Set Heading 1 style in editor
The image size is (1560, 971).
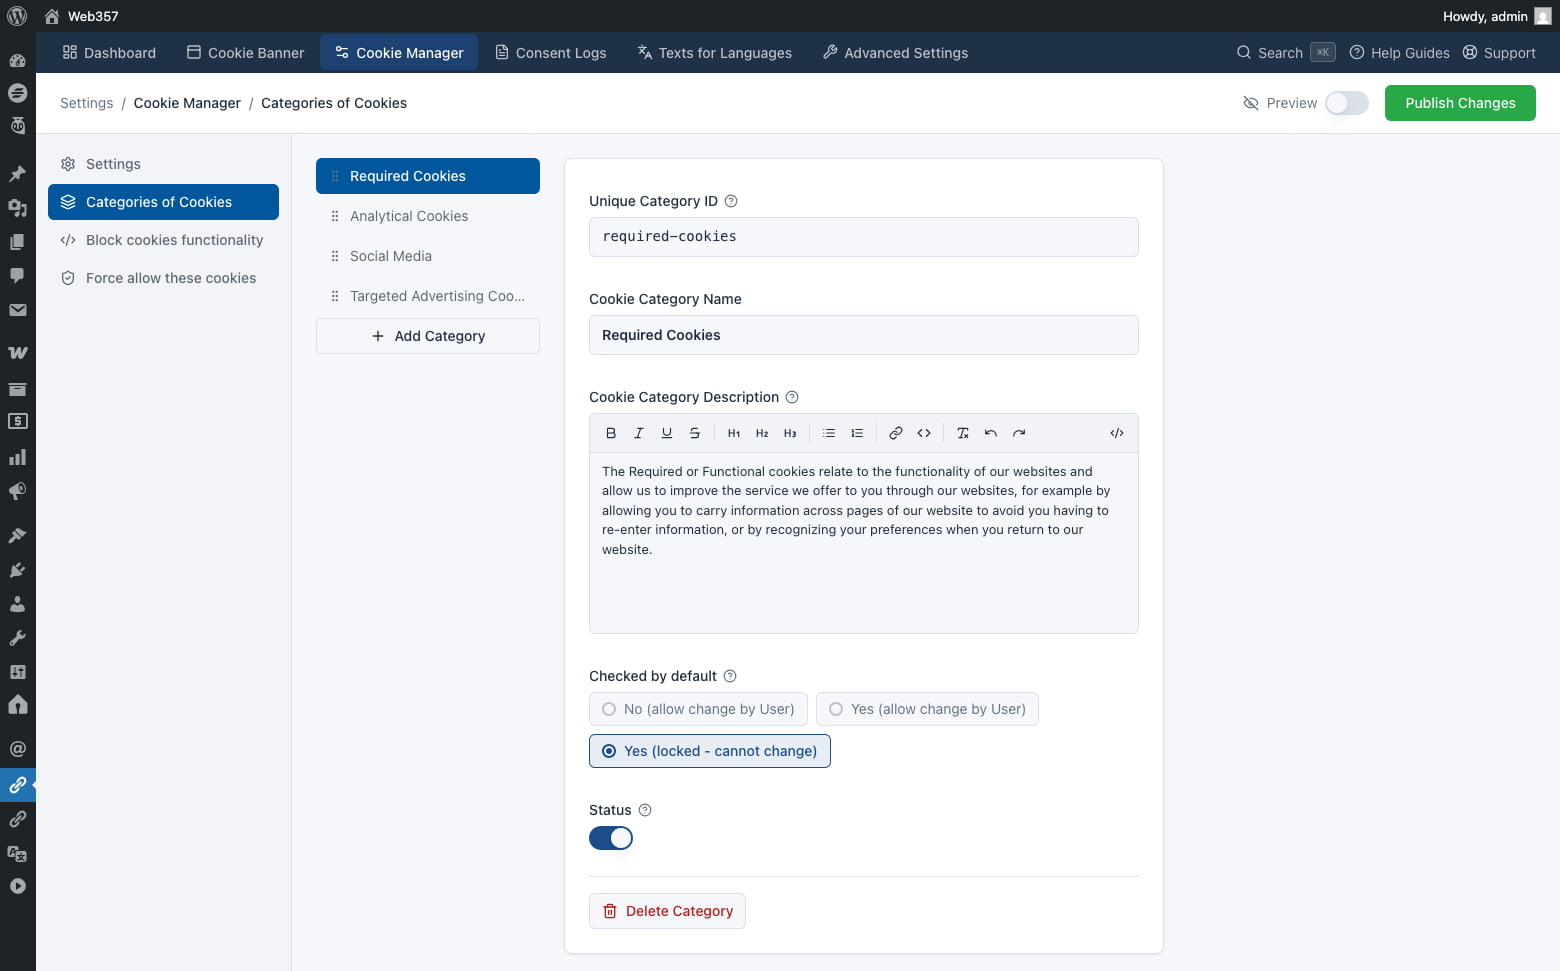734,433
